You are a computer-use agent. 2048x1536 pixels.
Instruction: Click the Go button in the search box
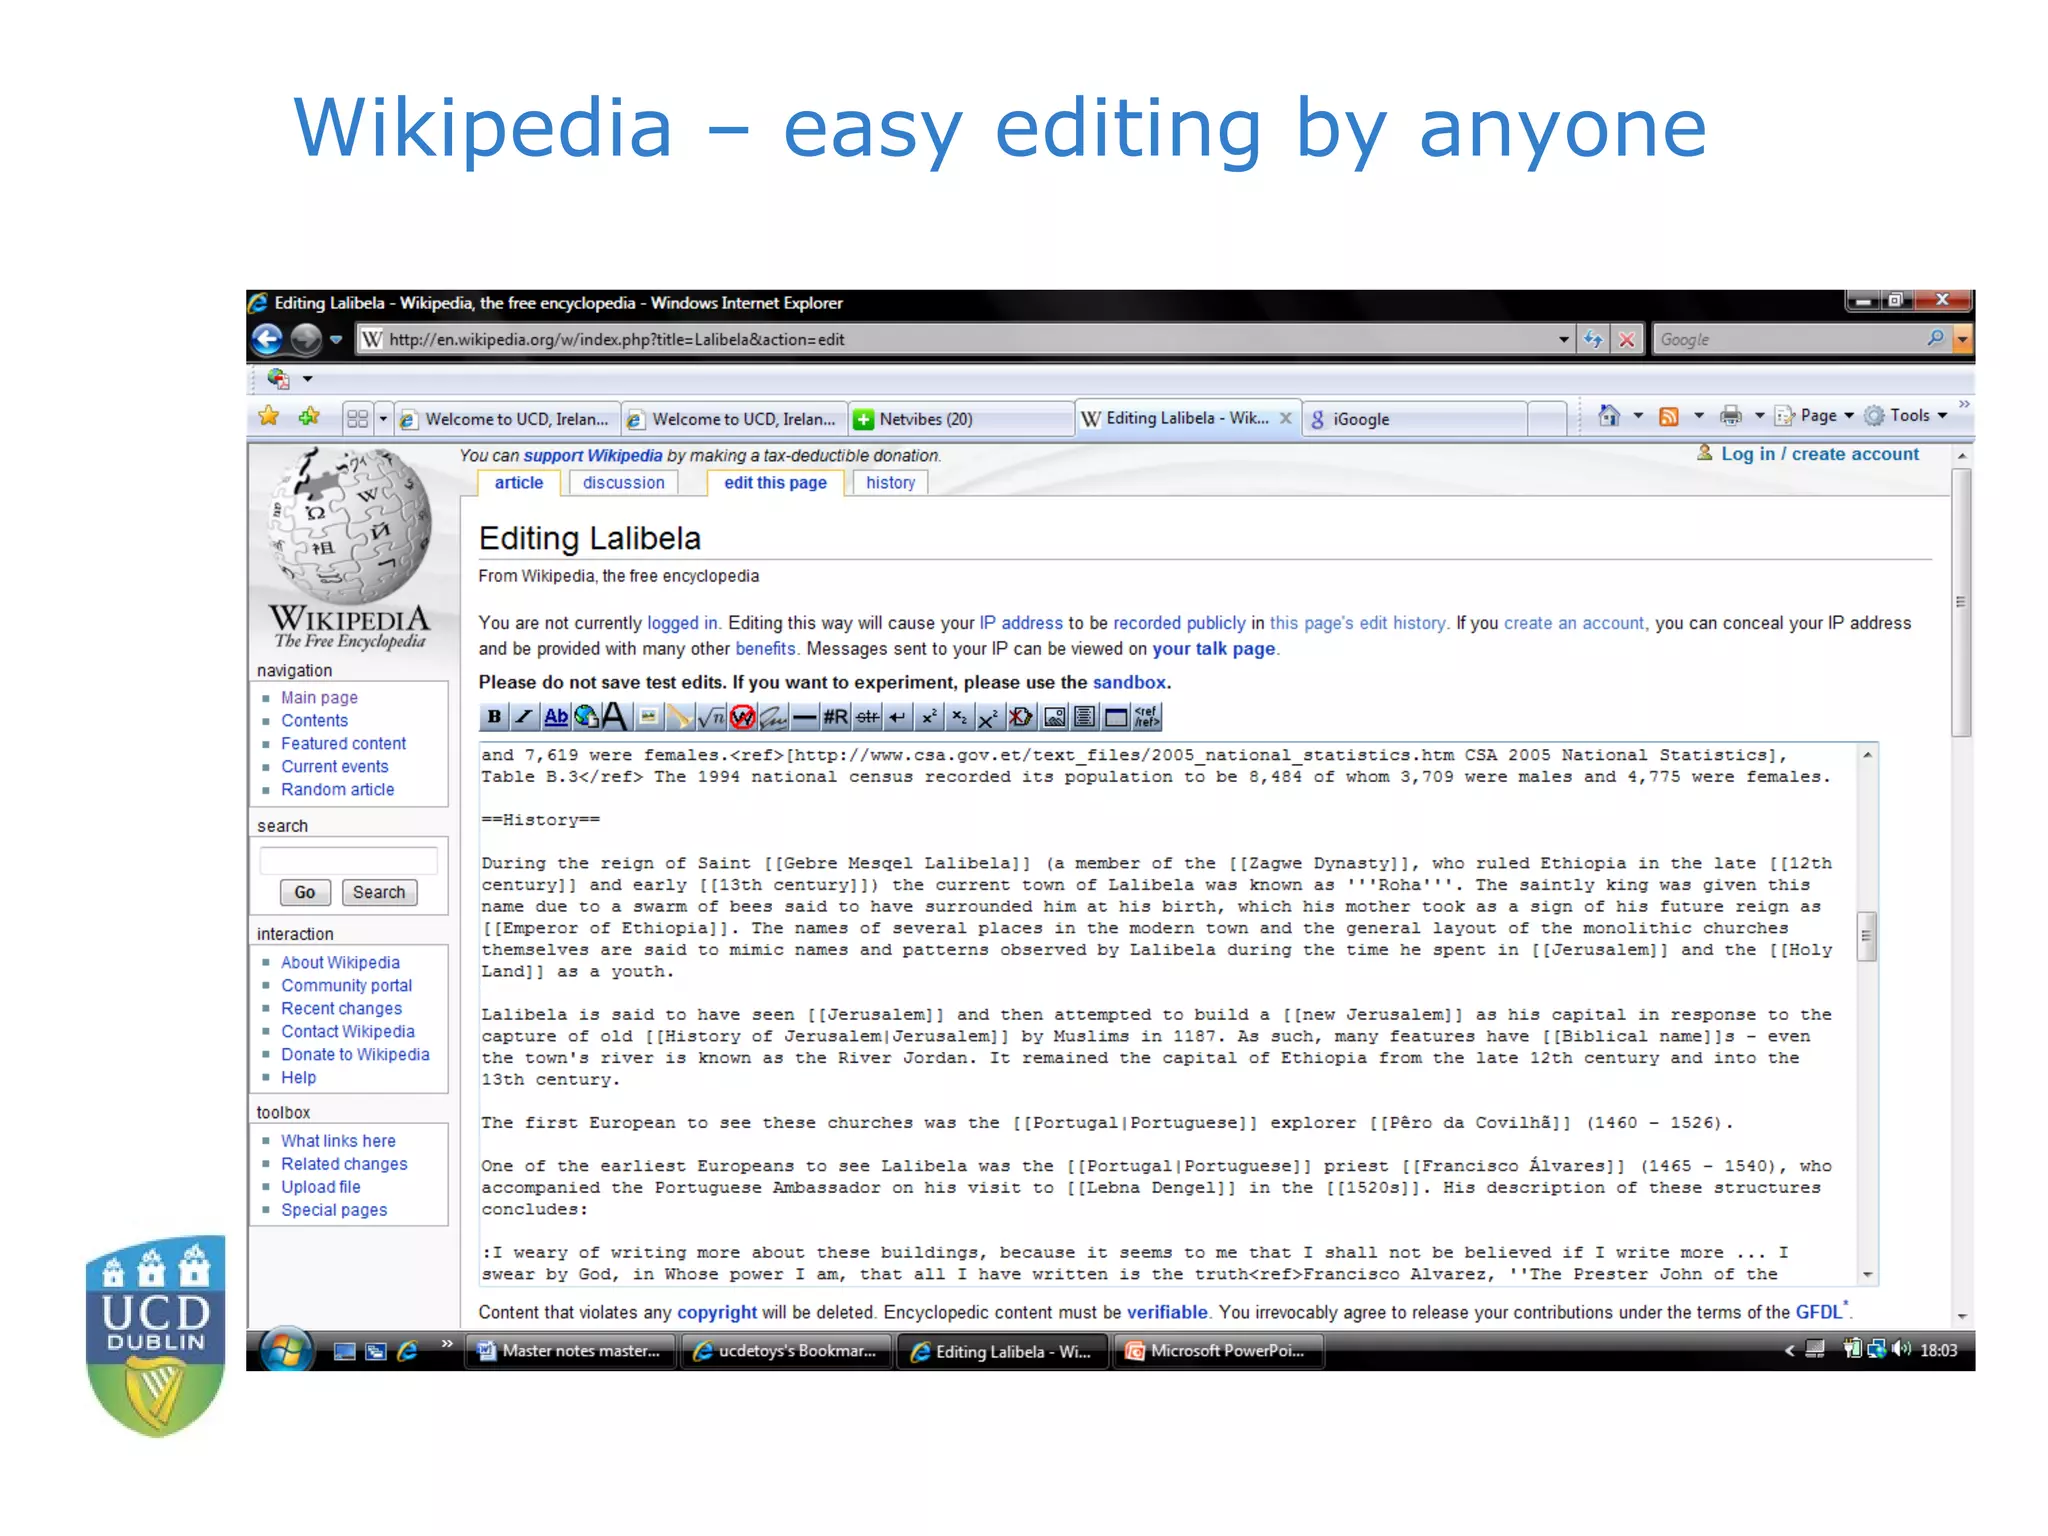(x=305, y=892)
